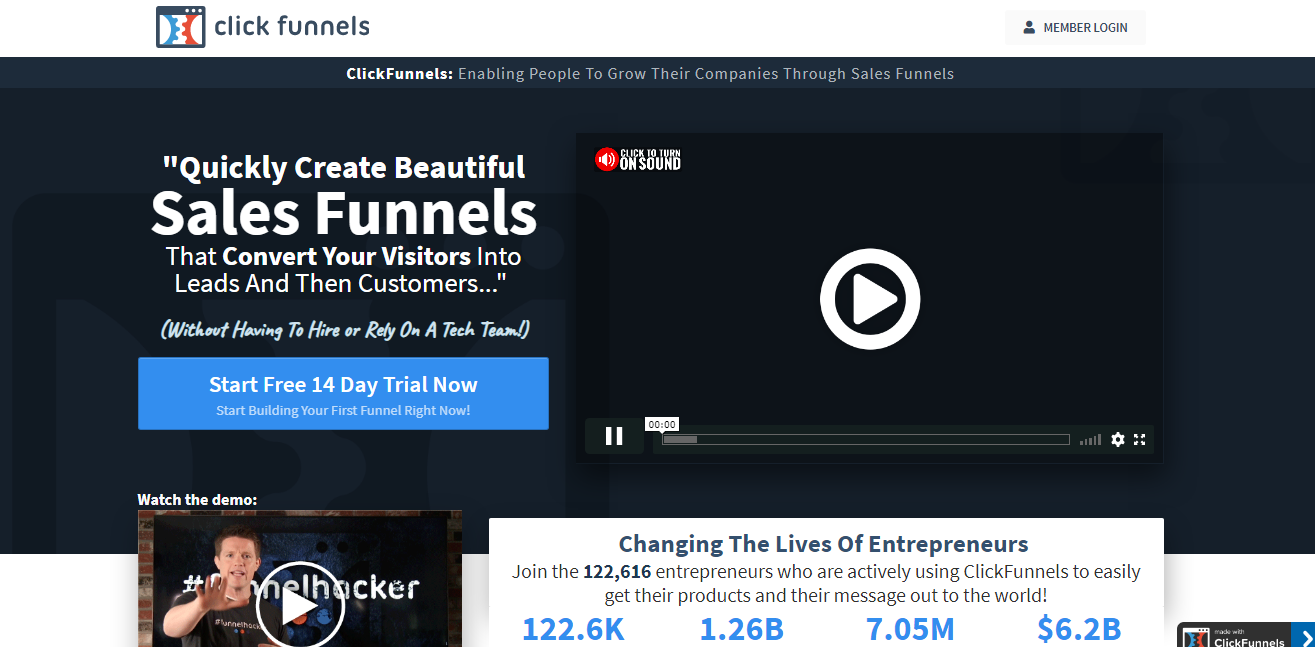1315x647 pixels.
Task: Open the Member Login button
Action: pos(1075,28)
